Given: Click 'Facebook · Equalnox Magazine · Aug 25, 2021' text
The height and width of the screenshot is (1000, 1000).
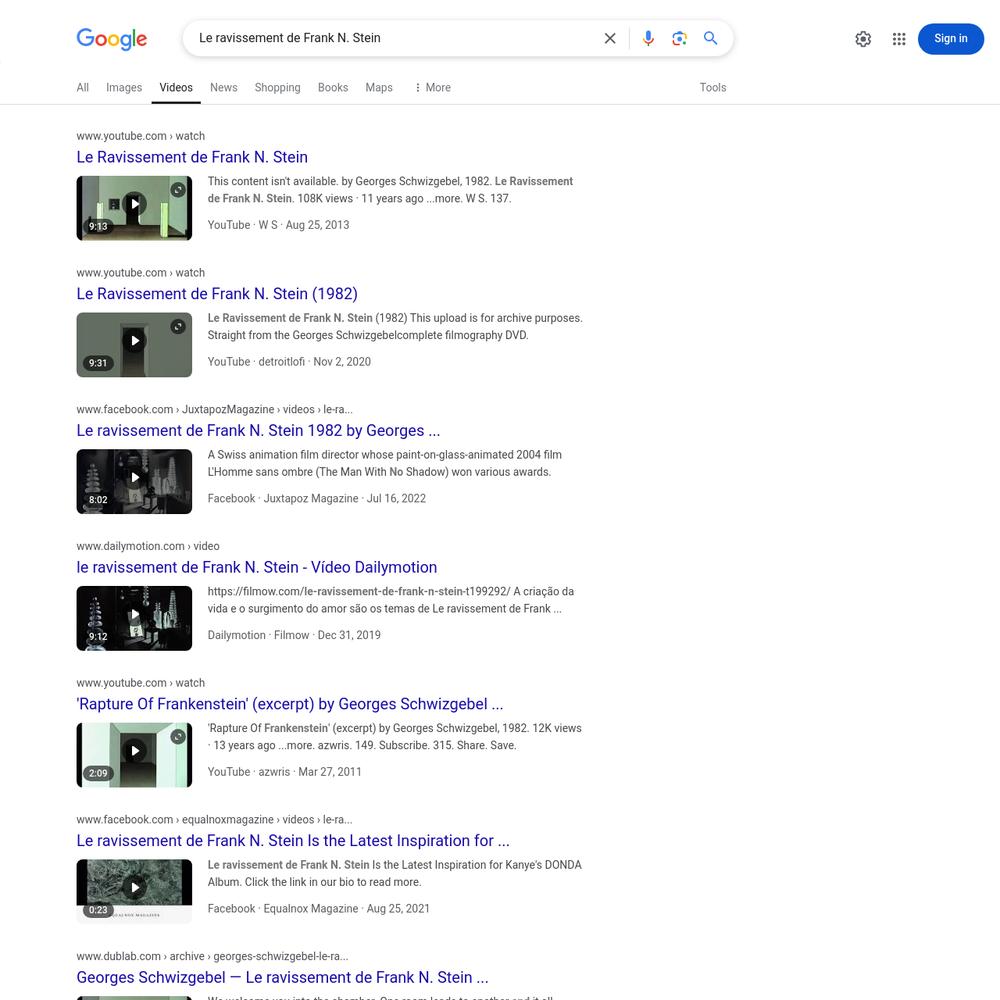Looking at the screenshot, I should 318,908.
